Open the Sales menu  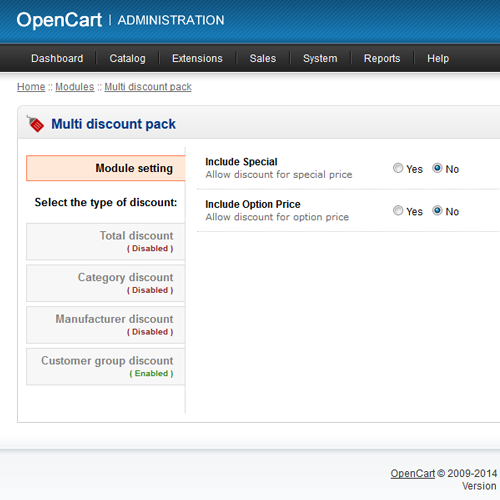tap(263, 58)
